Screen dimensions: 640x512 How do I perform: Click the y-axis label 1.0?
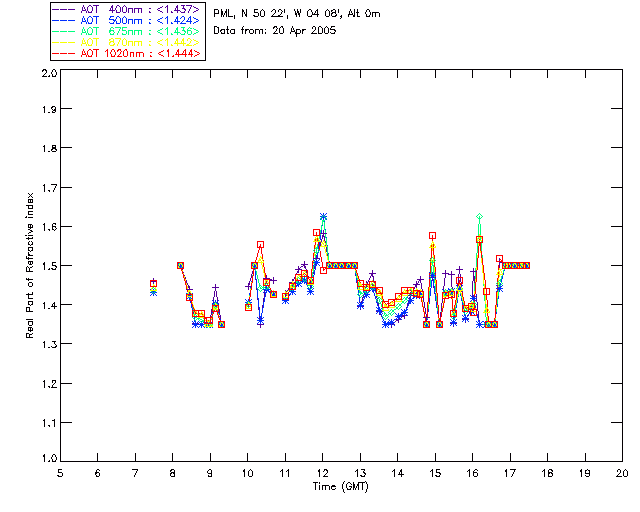pyautogui.click(x=49, y=458)
